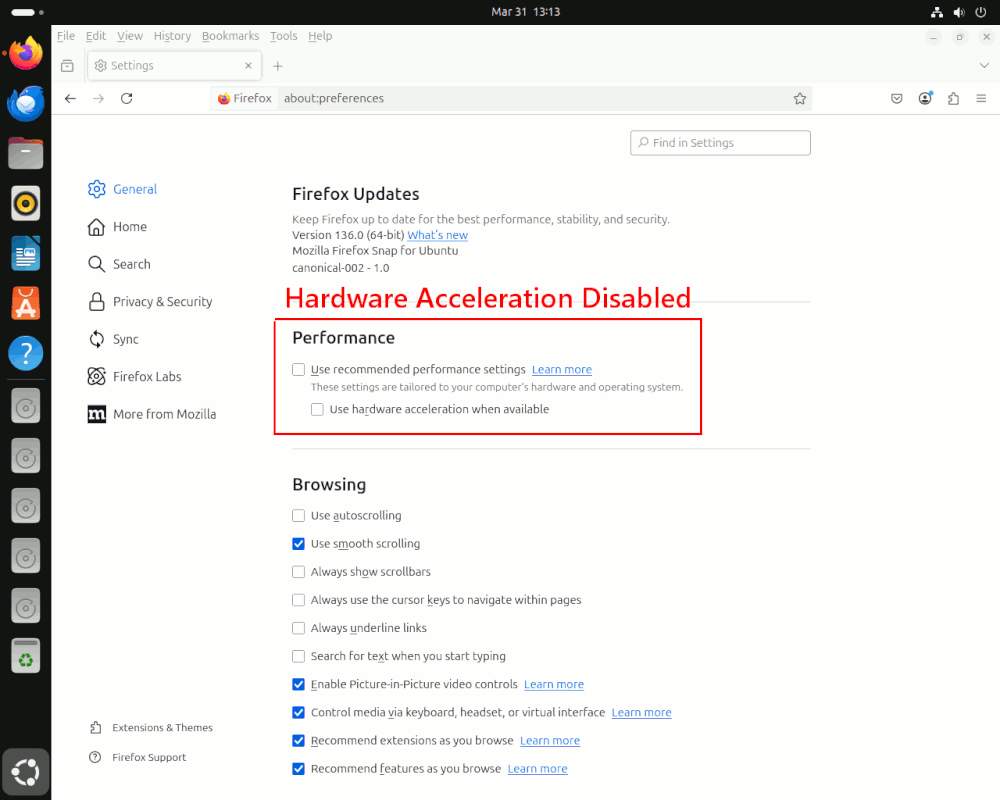The image size is (1000, 800).
Task: Disable Recommend extensions as you browse
Action: point(298,741)
